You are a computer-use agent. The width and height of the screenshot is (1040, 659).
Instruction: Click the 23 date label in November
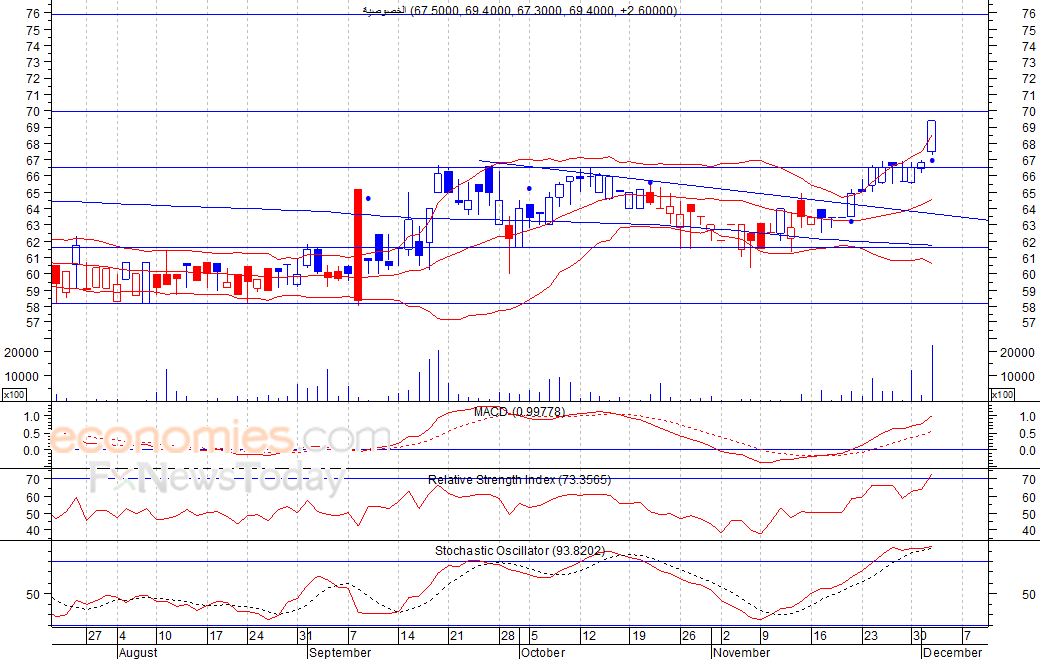871,636
